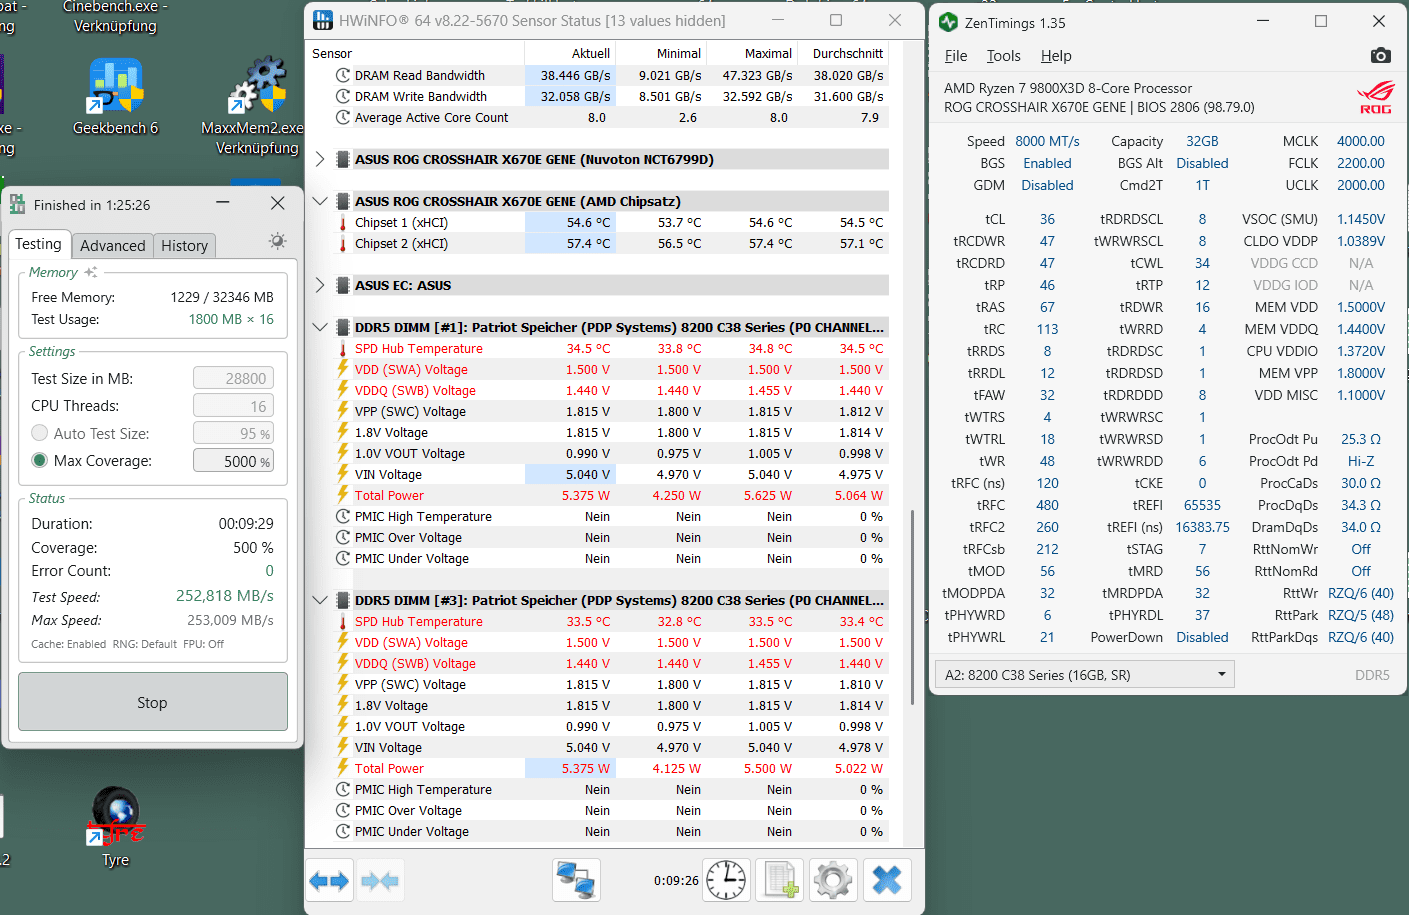Click the tCL value 36

pos(1047,219)
